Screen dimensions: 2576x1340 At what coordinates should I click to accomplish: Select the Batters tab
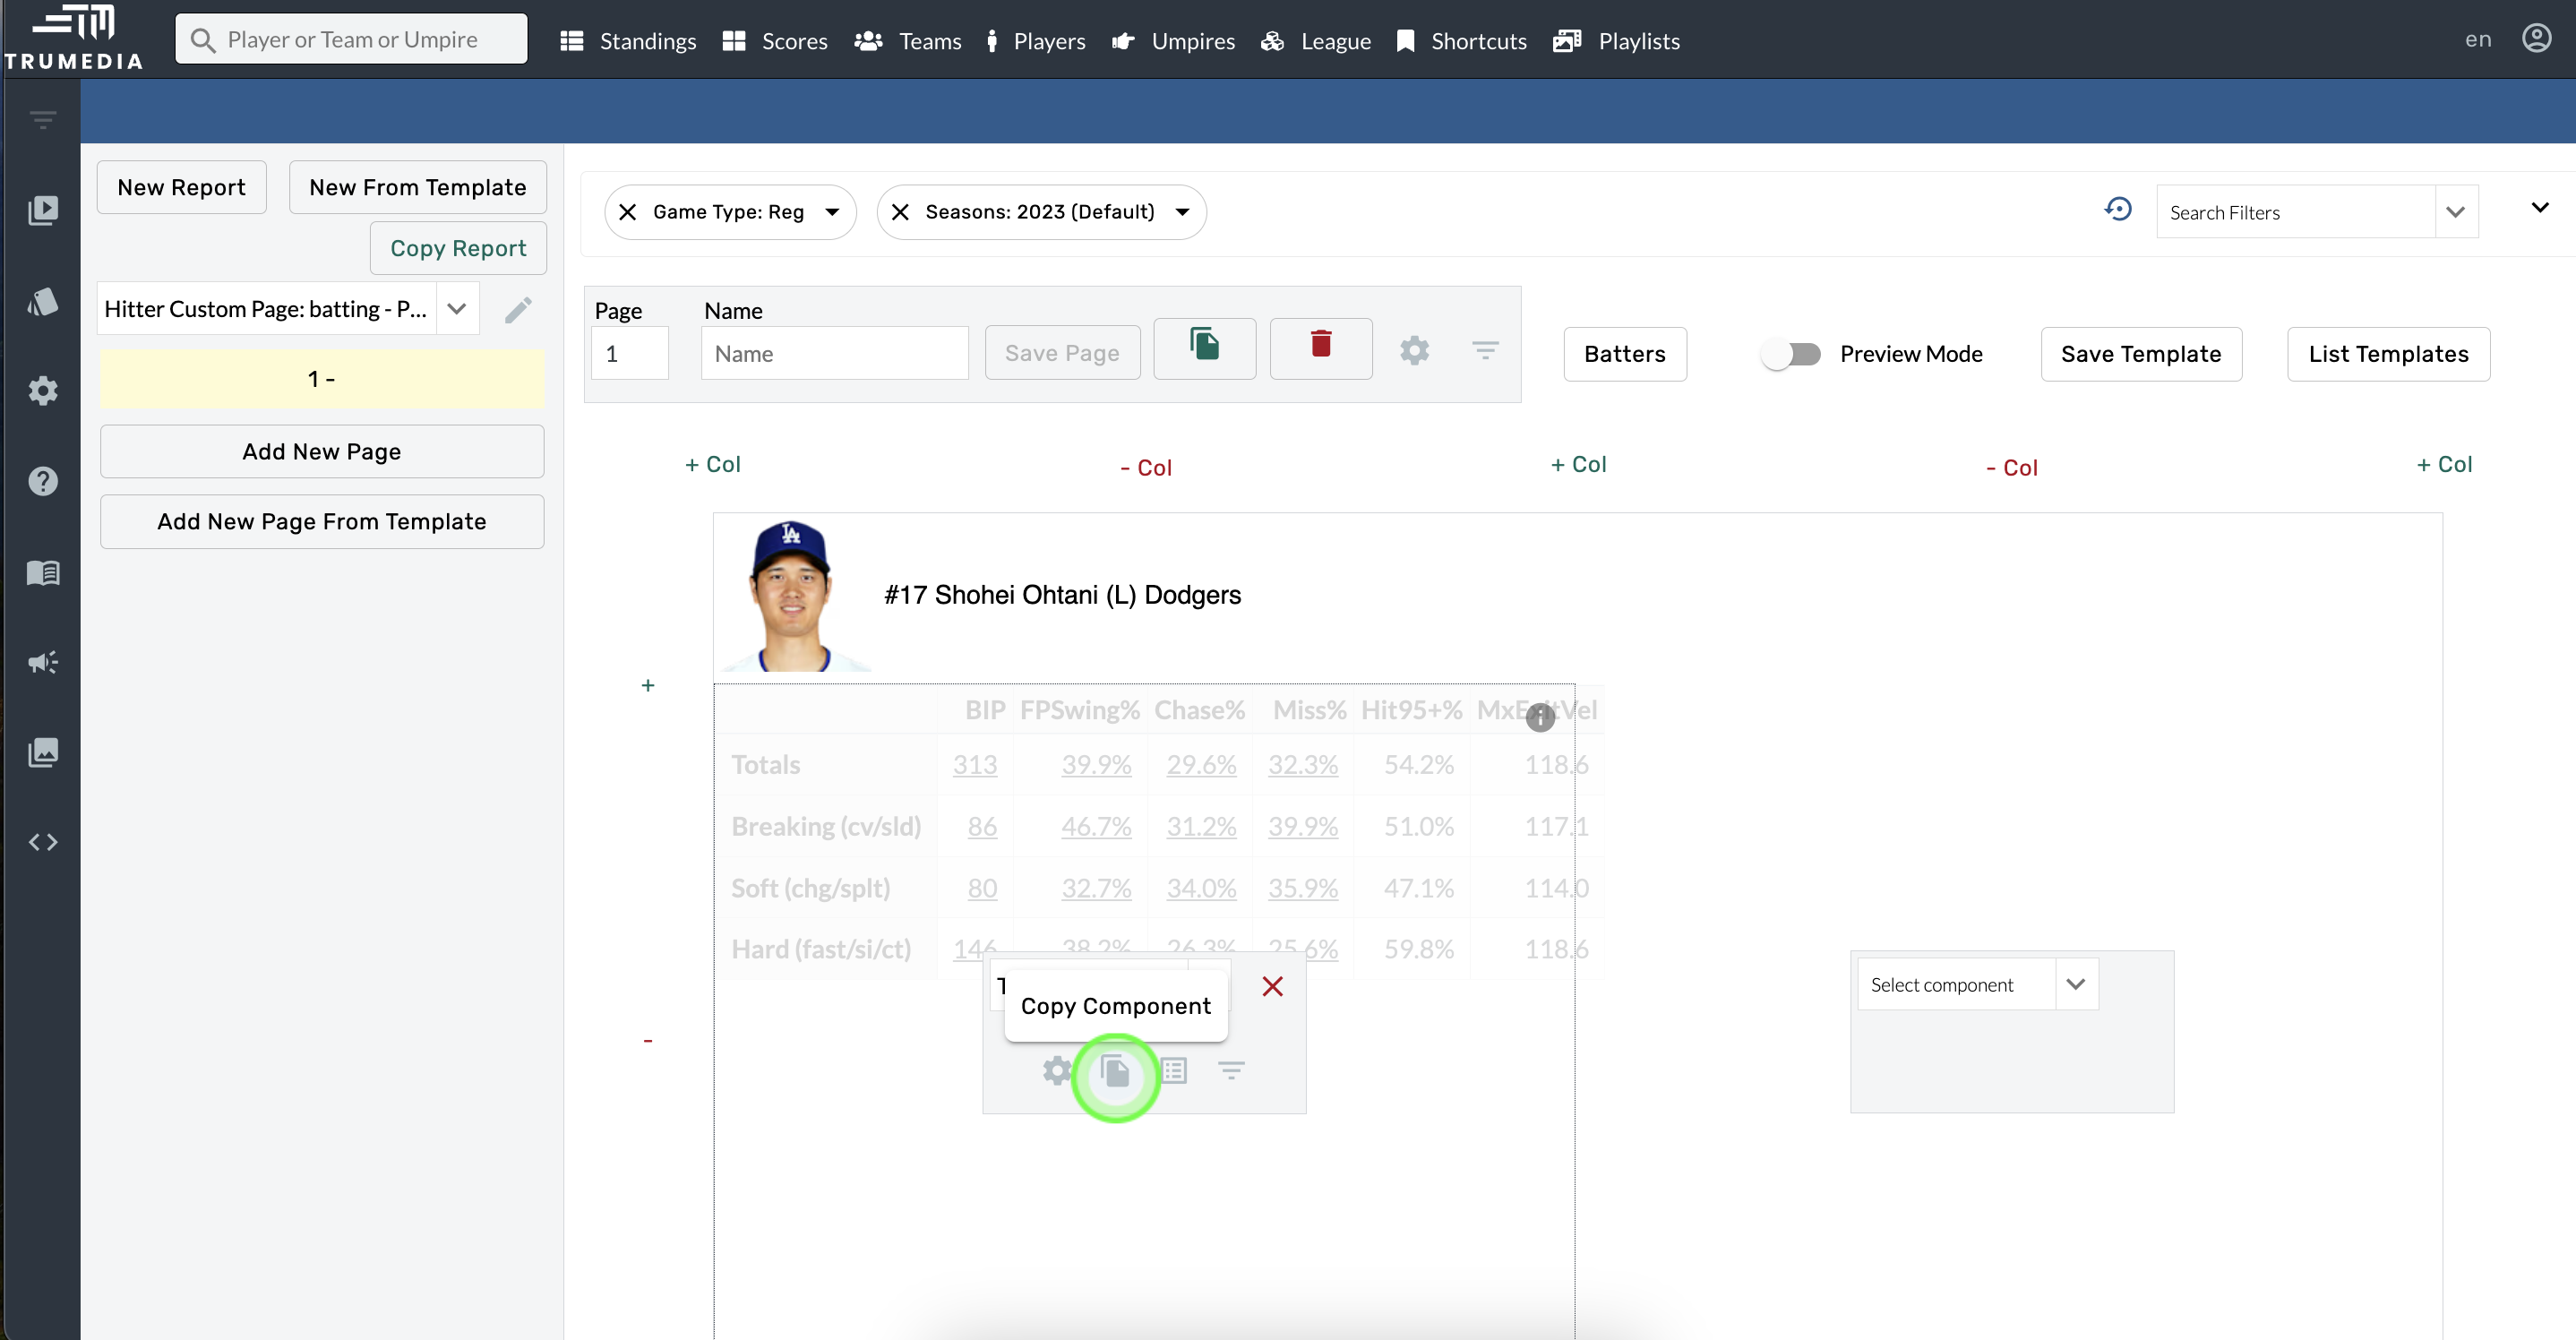1624,353
